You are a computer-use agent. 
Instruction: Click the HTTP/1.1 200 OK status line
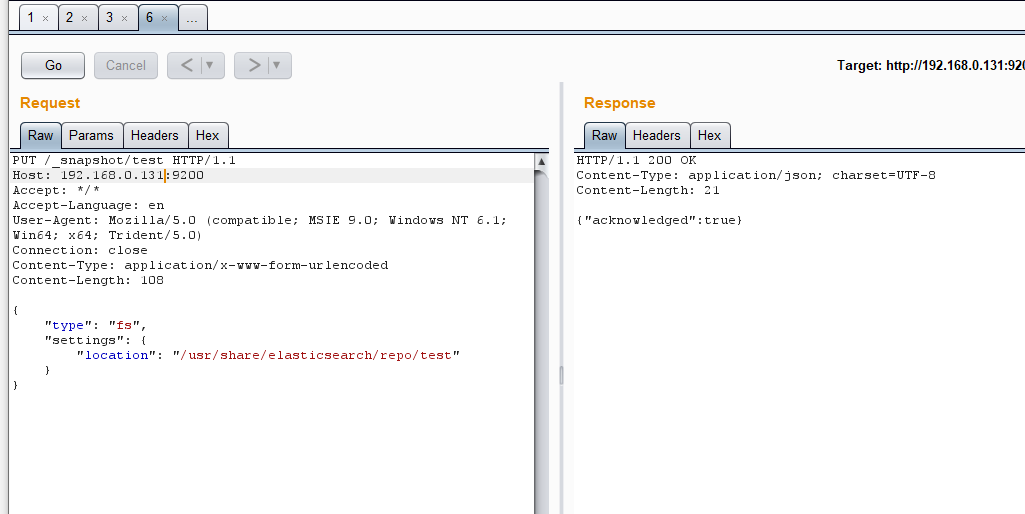pyautogui.click(x=636, y=160)
